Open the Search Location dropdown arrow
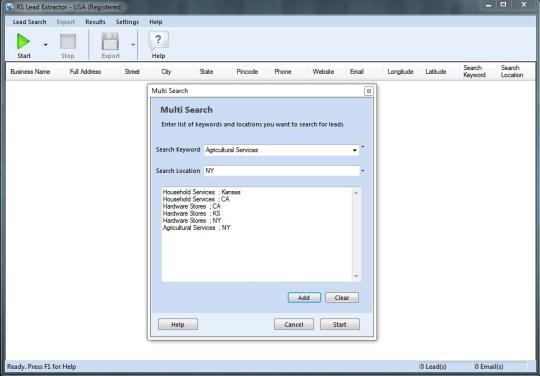Screen dimensions: 540x376 click(363, 171)
